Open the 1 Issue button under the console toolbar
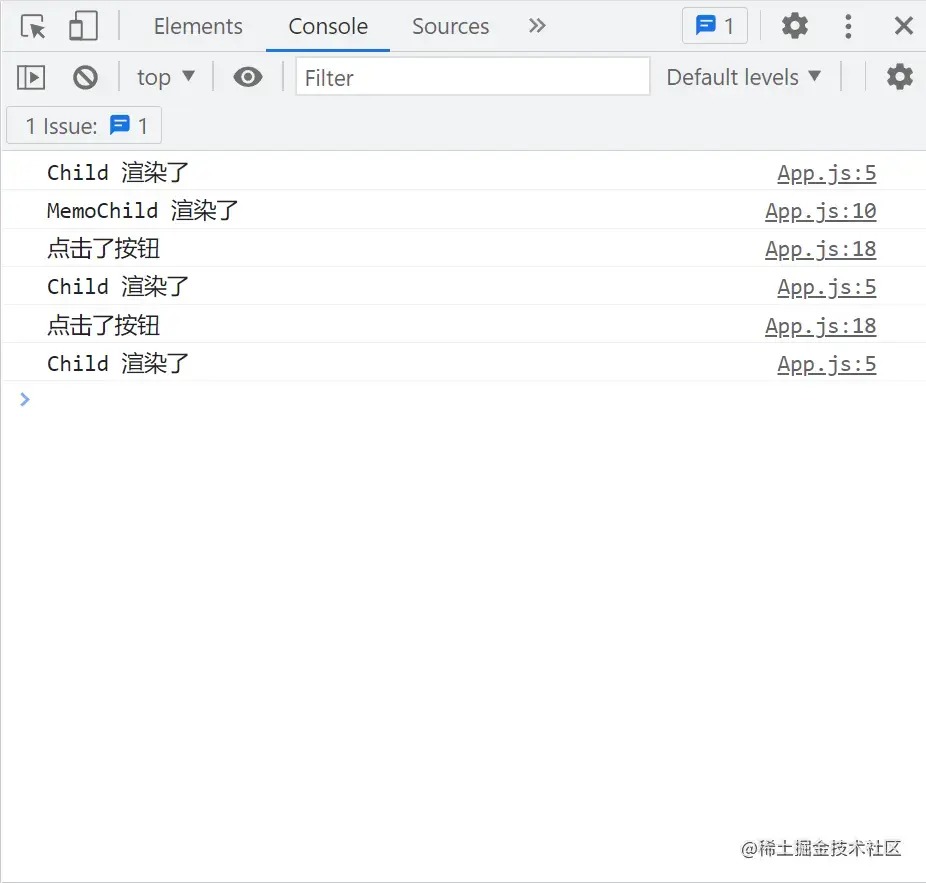Screen dimensions: 926x883 (x=84, y=126)
